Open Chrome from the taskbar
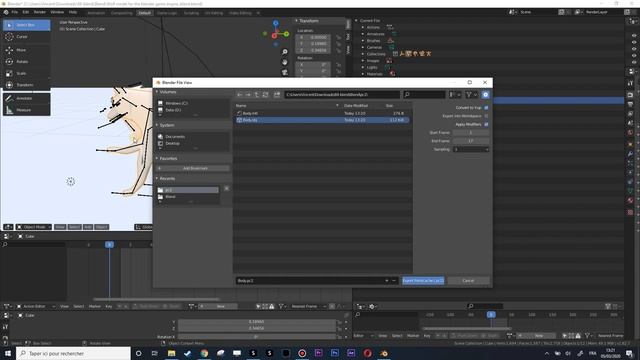 pos(204,353)
